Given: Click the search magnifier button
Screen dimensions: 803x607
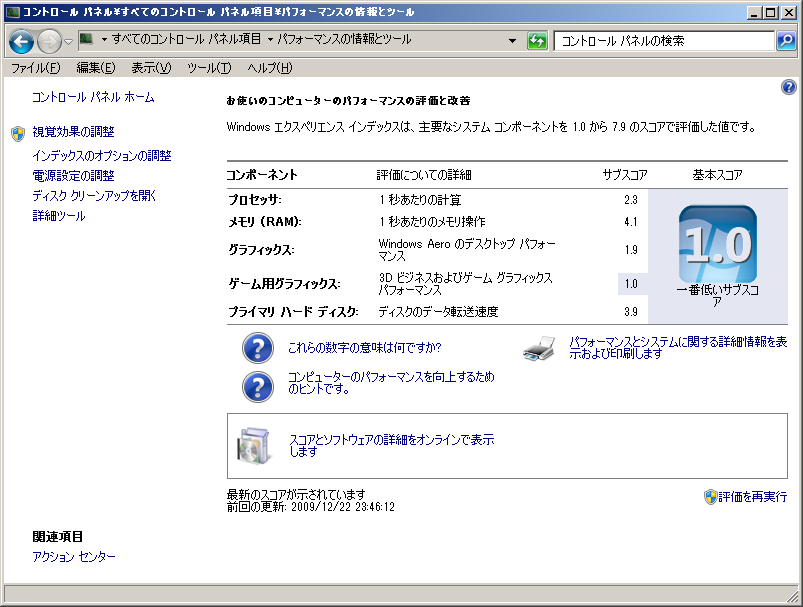Looking at the screenshot, I should coord(786,41).
